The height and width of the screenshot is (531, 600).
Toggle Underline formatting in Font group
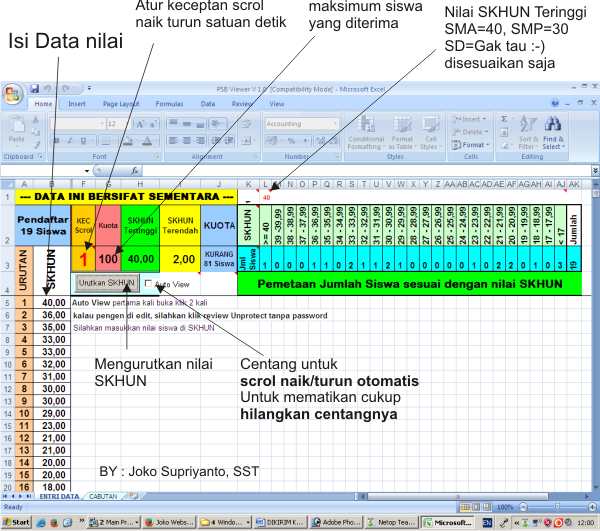tap(83, 141)
